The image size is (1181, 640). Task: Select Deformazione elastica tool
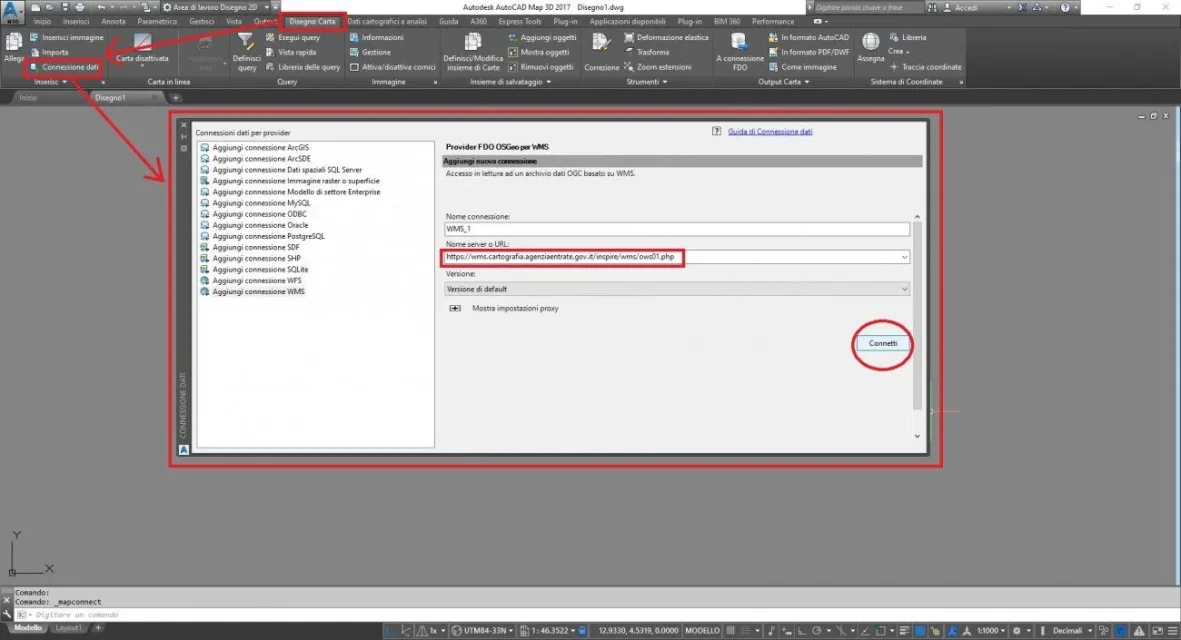666,37
